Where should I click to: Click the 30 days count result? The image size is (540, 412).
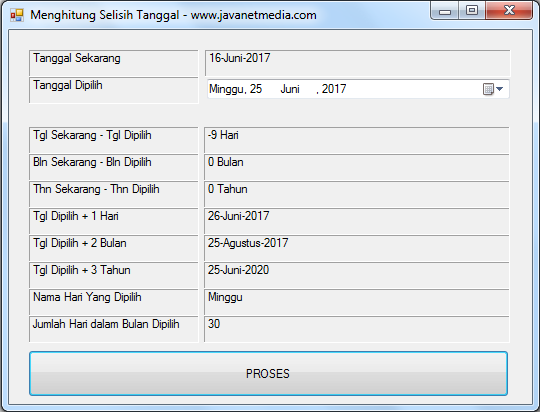357,329
